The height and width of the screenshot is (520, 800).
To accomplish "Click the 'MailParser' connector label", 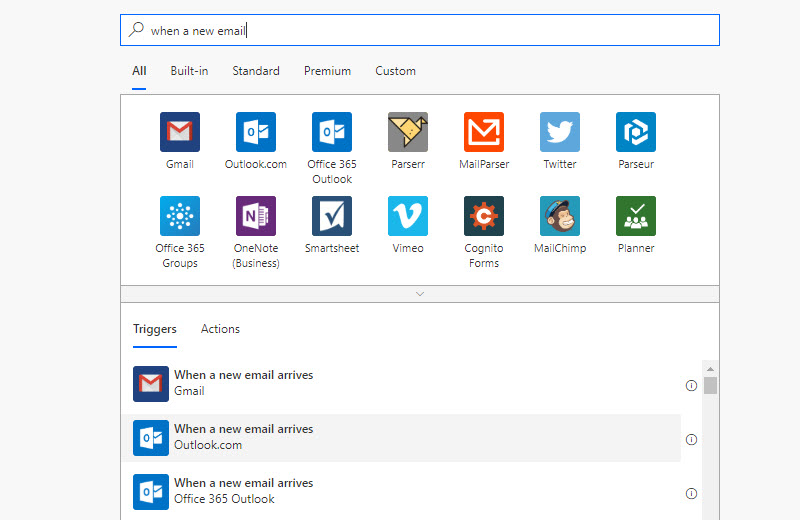I will point(484,164).
